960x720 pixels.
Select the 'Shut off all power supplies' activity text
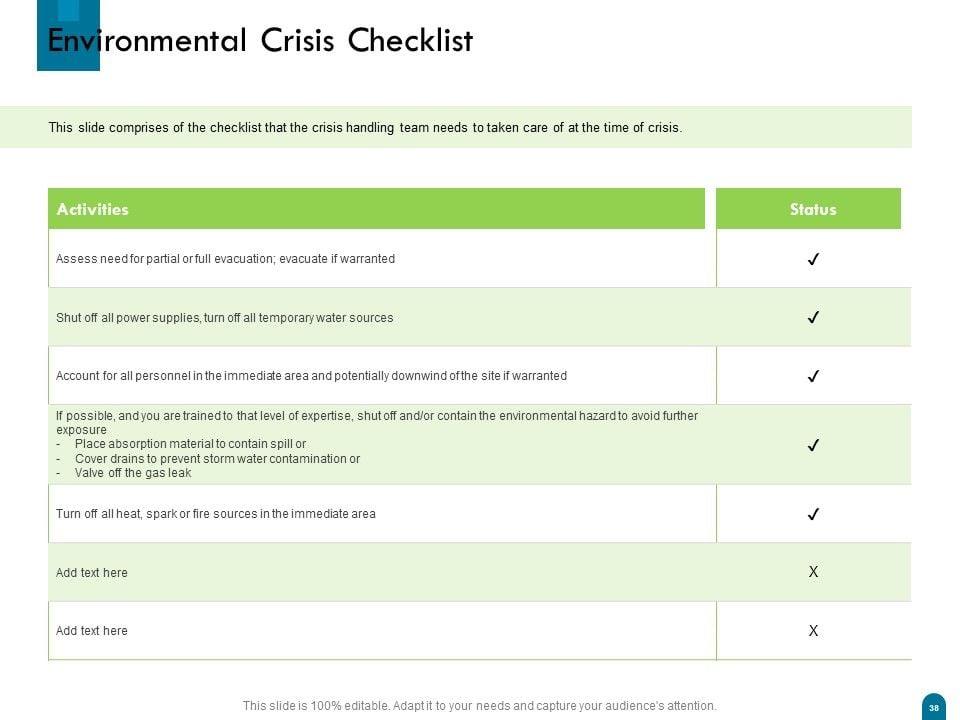point(224,318)
